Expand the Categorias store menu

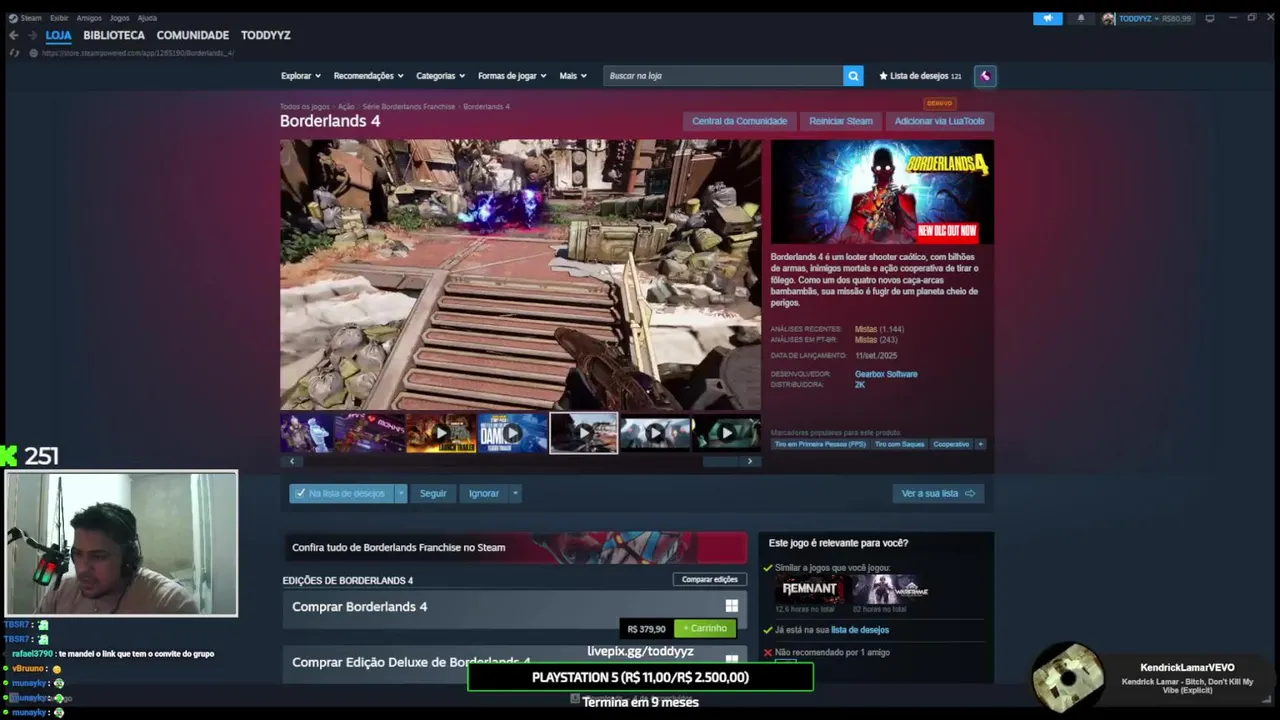(x=441, y=76)
